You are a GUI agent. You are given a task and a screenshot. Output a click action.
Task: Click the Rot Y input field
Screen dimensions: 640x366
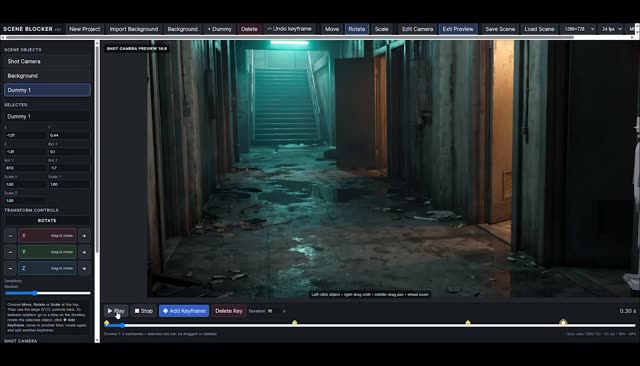(25, 168)
